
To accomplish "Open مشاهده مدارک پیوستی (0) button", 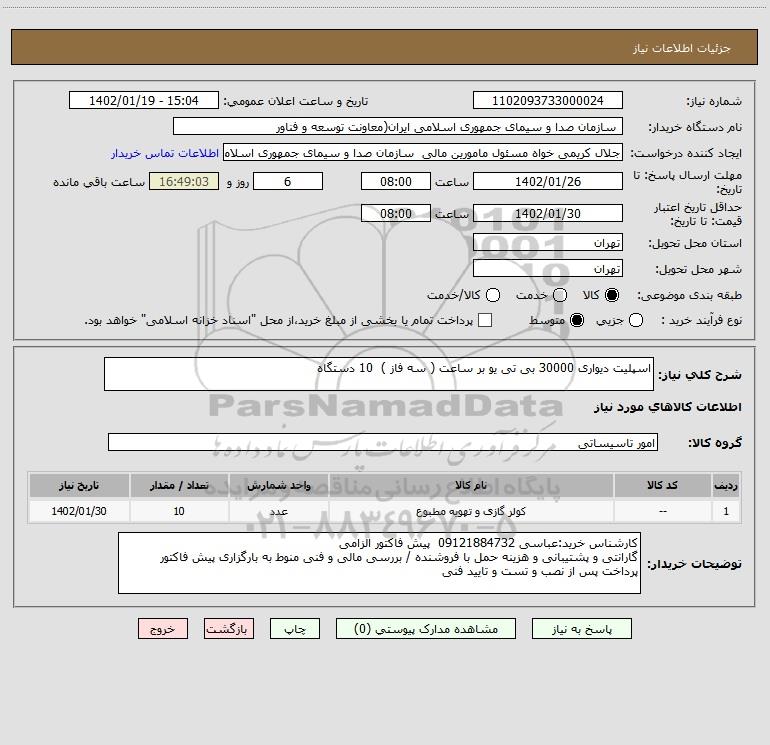I will click(426, 629).
